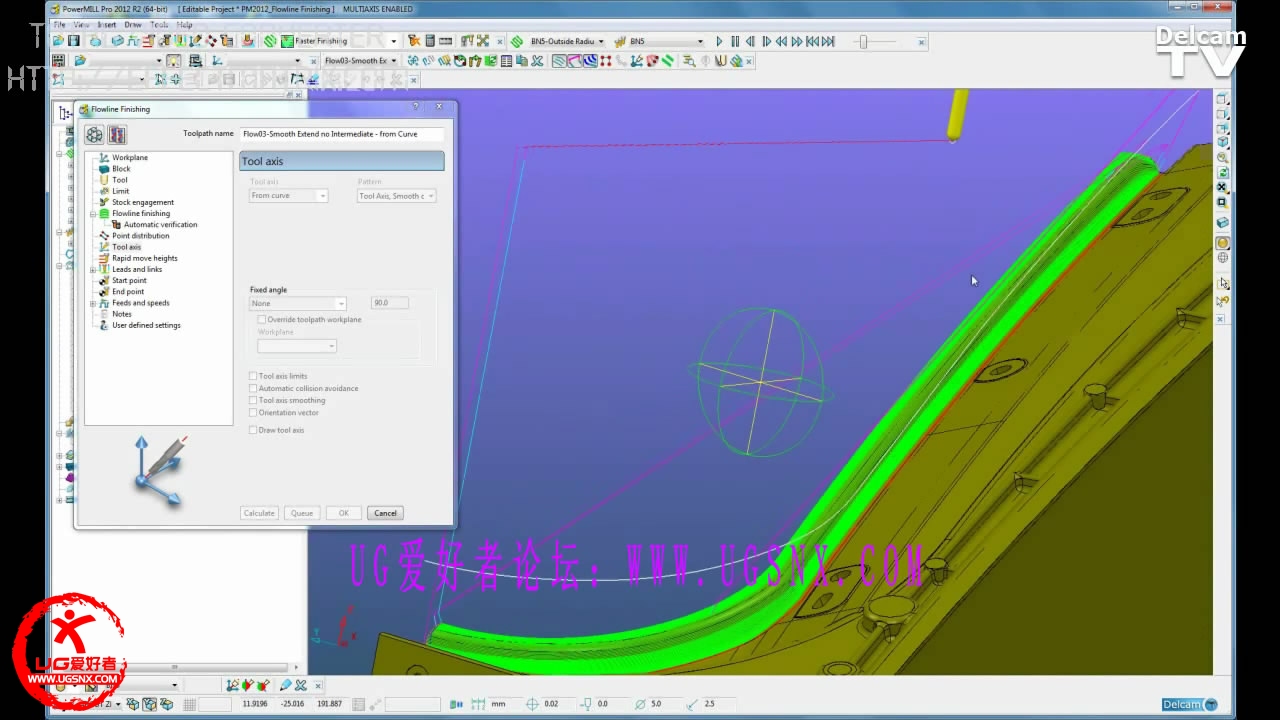Open dialog help question mark button
This screenshot has height=720, width=1280.
pyautogui.click(x=416, y=106)
